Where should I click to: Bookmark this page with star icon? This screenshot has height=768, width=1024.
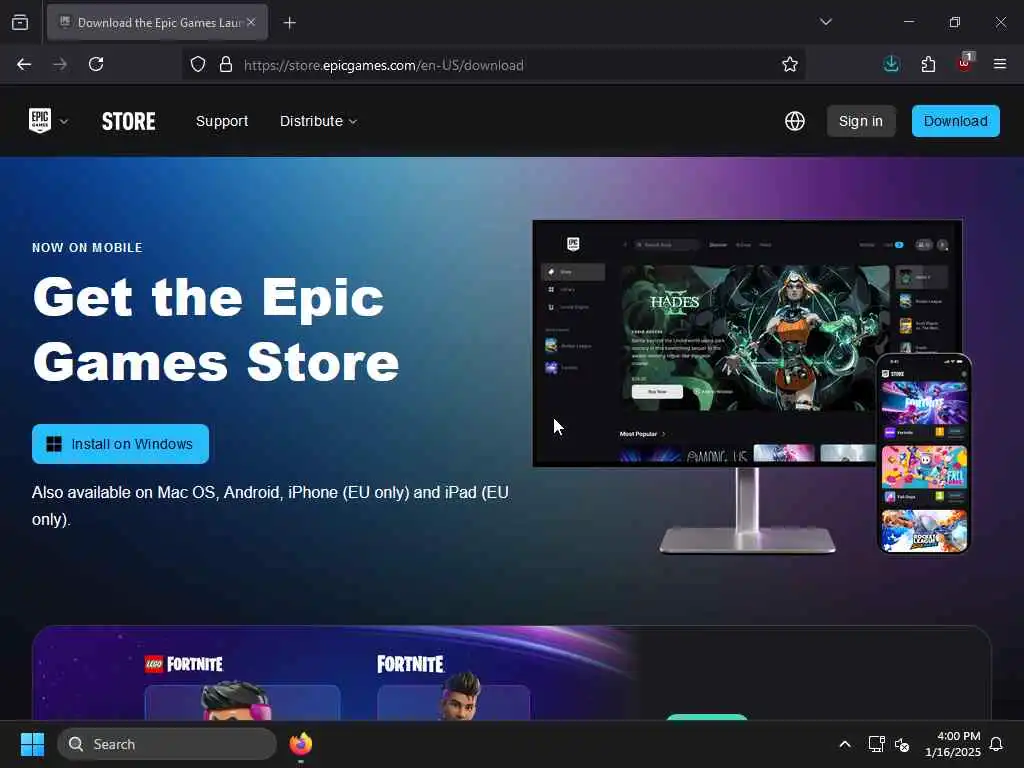point(790,64)
